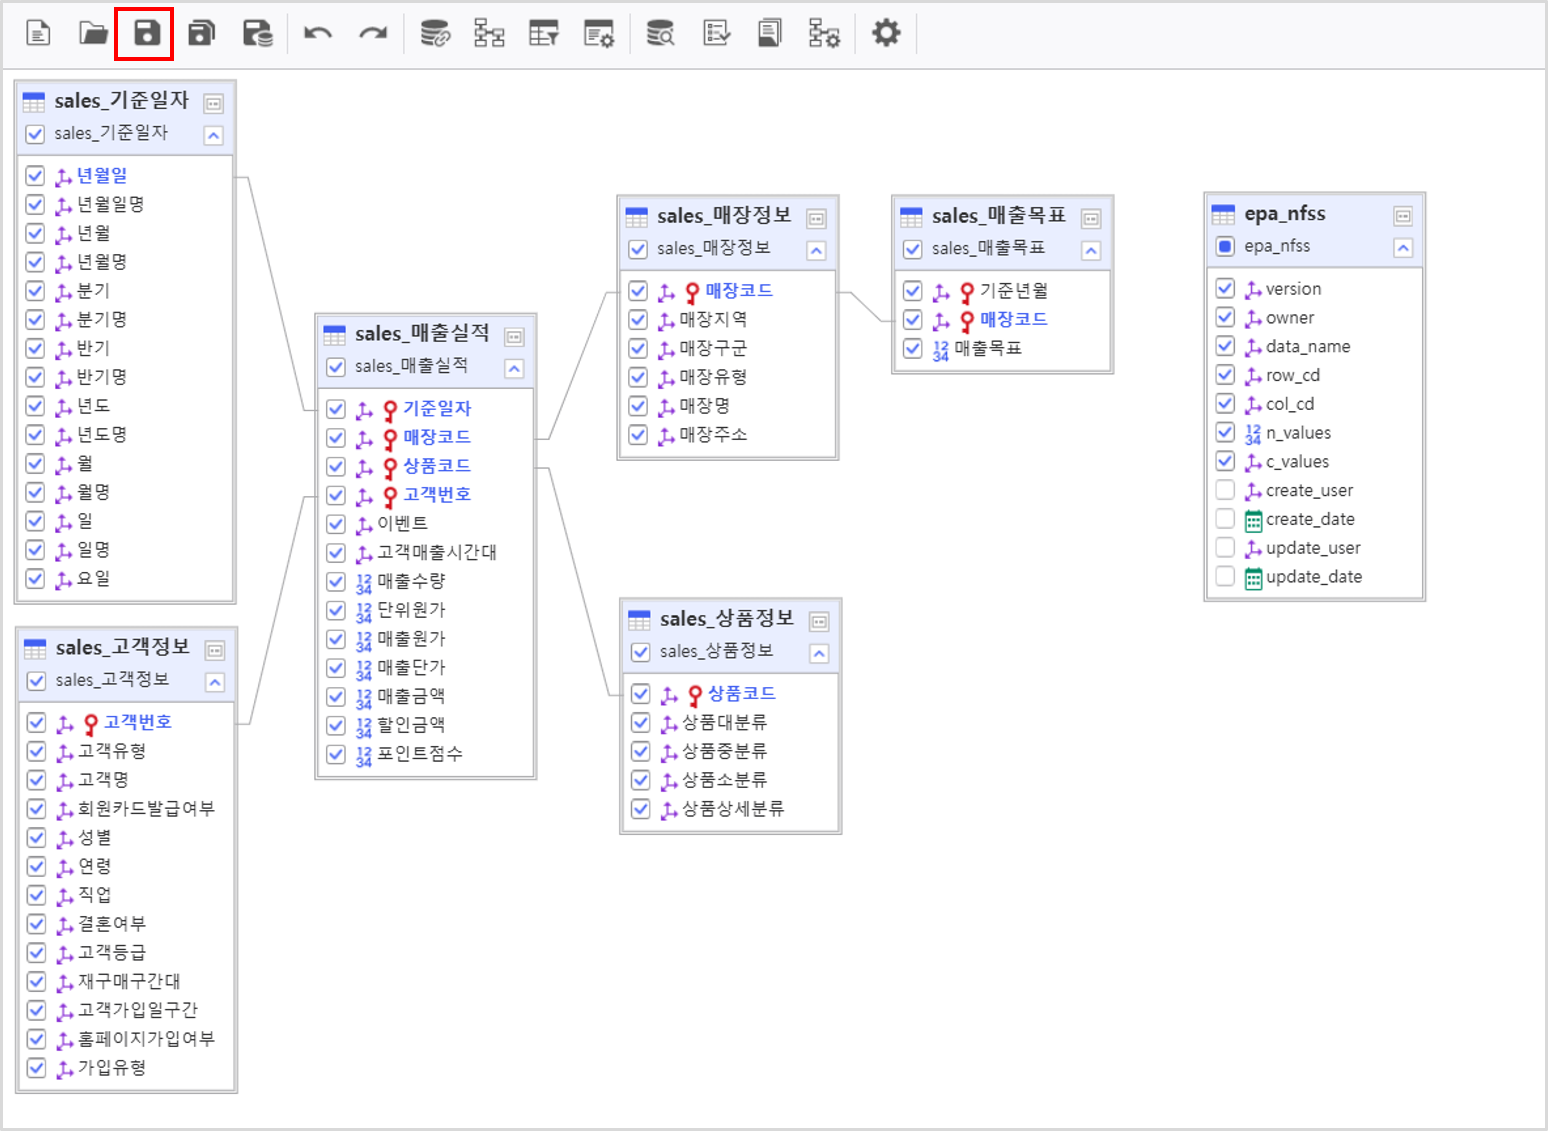Toggle the 매출금액 column checkbox
Viewport: 1548px width, 1131px height.
[x=336, y=697]
